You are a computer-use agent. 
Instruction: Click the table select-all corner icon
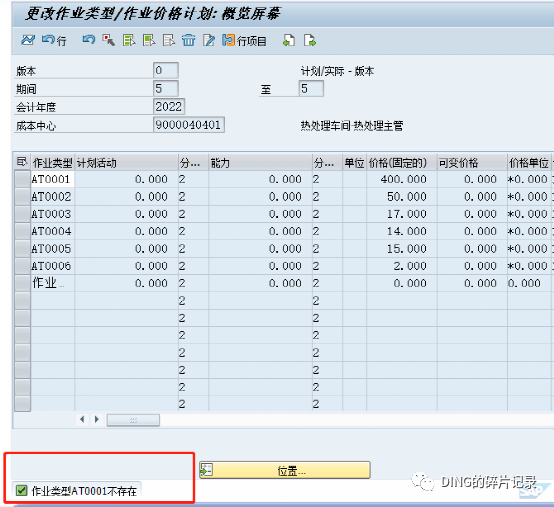(x=22, y=162)
